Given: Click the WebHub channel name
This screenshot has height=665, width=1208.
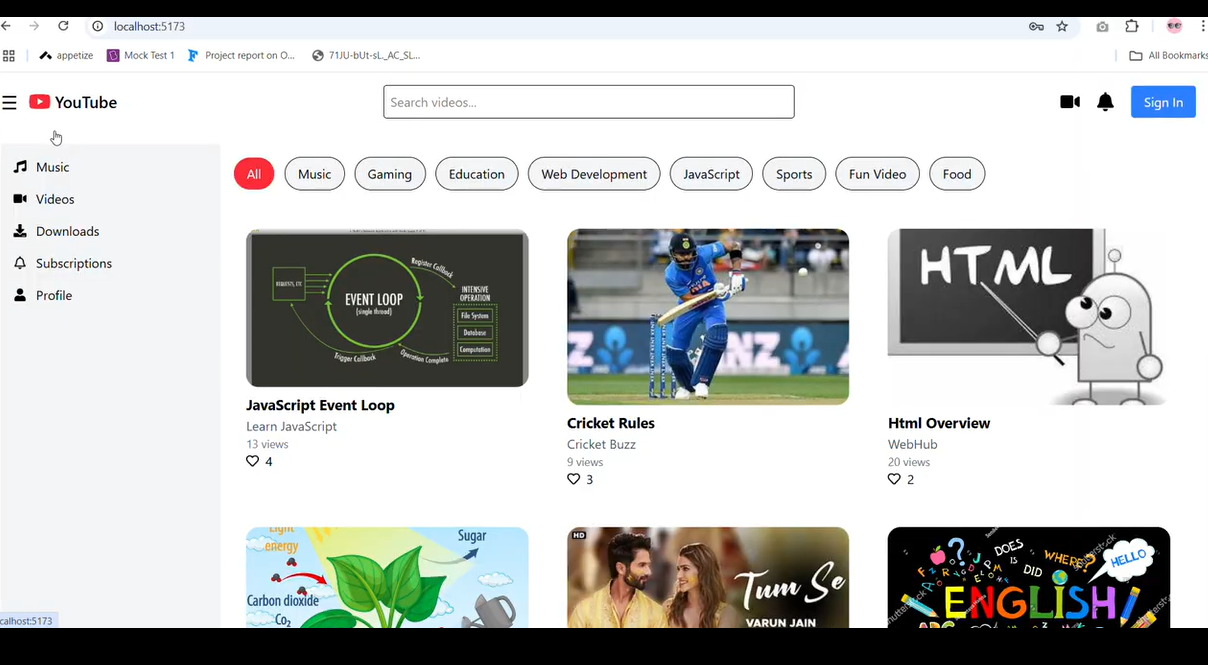Looking at the screenshot, I should click(912, 444).
